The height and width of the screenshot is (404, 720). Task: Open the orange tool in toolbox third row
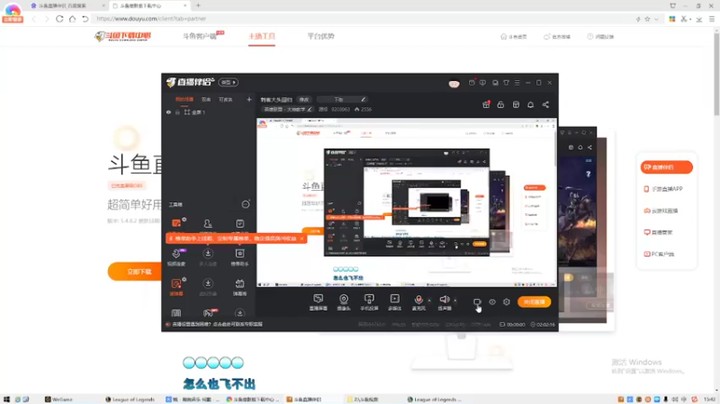tap(176, 286)
